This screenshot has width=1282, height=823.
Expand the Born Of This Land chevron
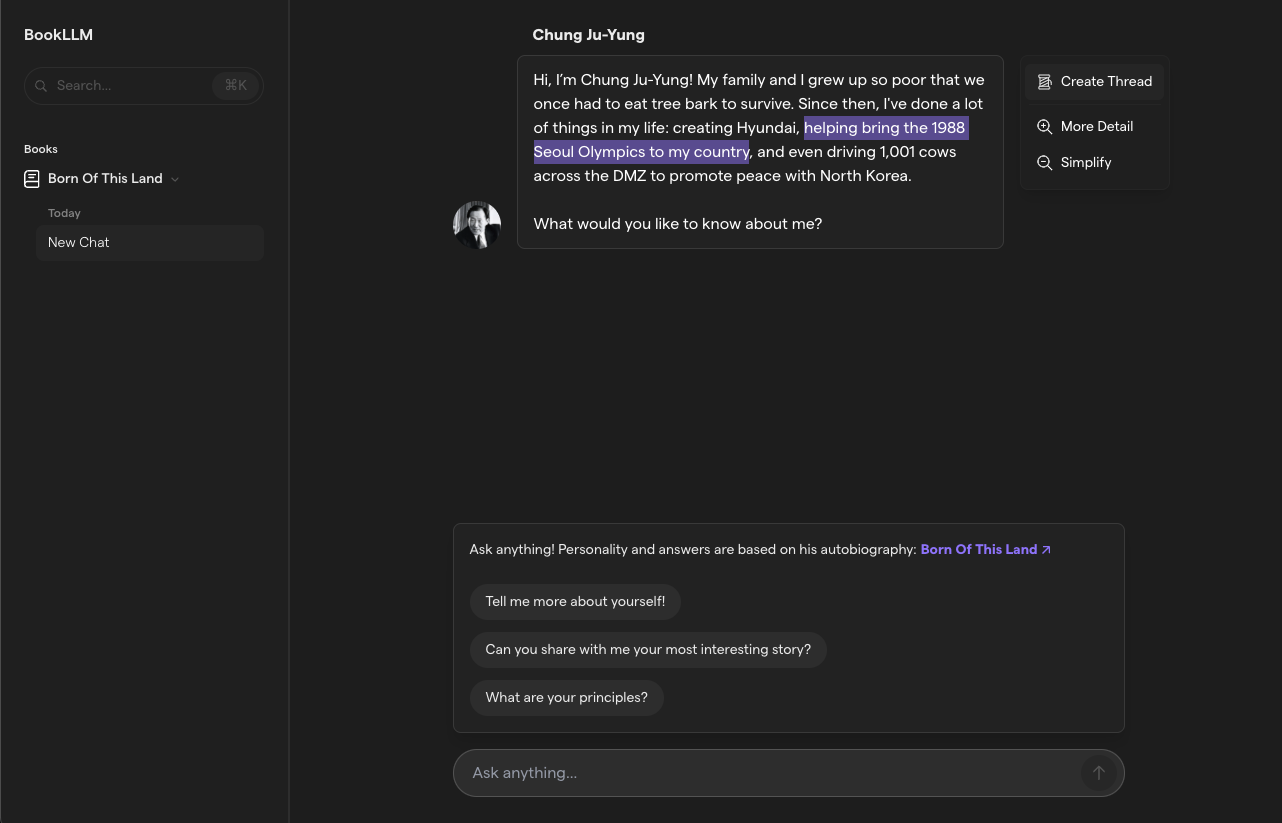(175, 179)
